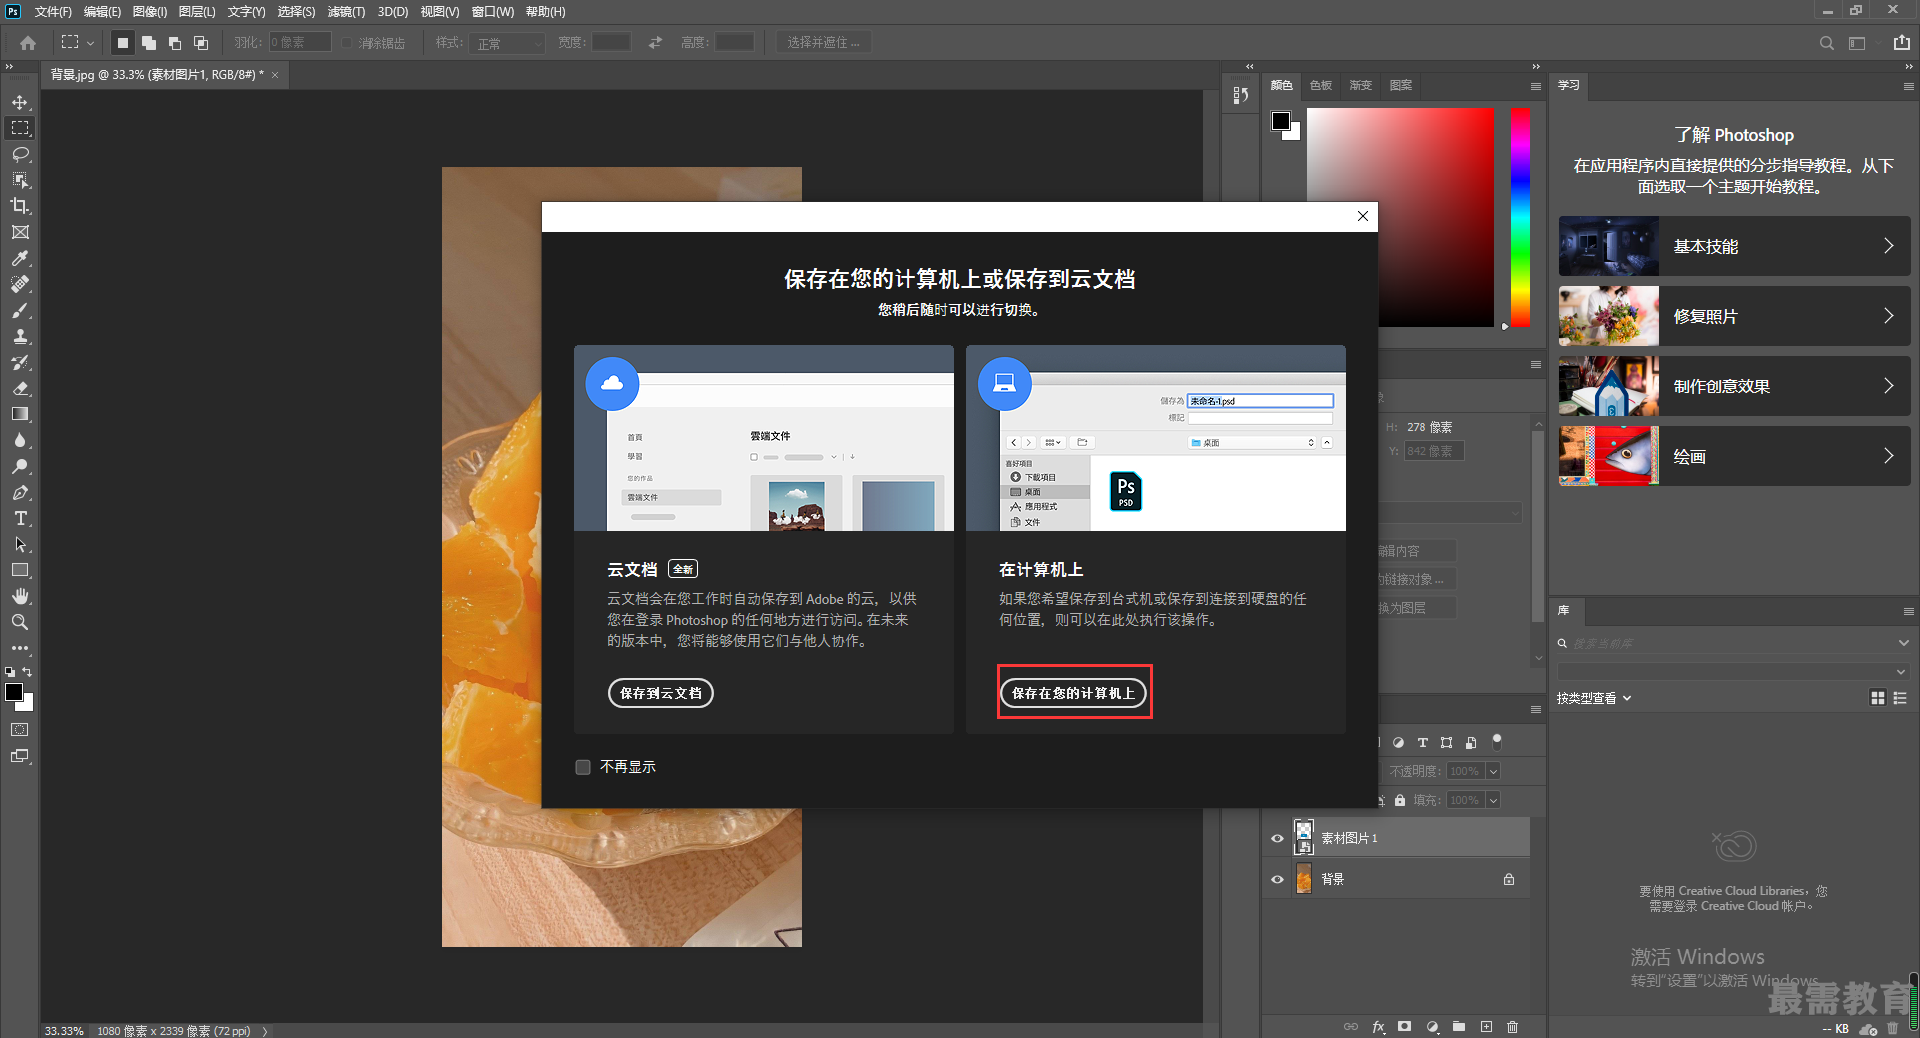Screen dimensions: 1920x1038
Task: Select the Zoom tool
Action: 20,622
